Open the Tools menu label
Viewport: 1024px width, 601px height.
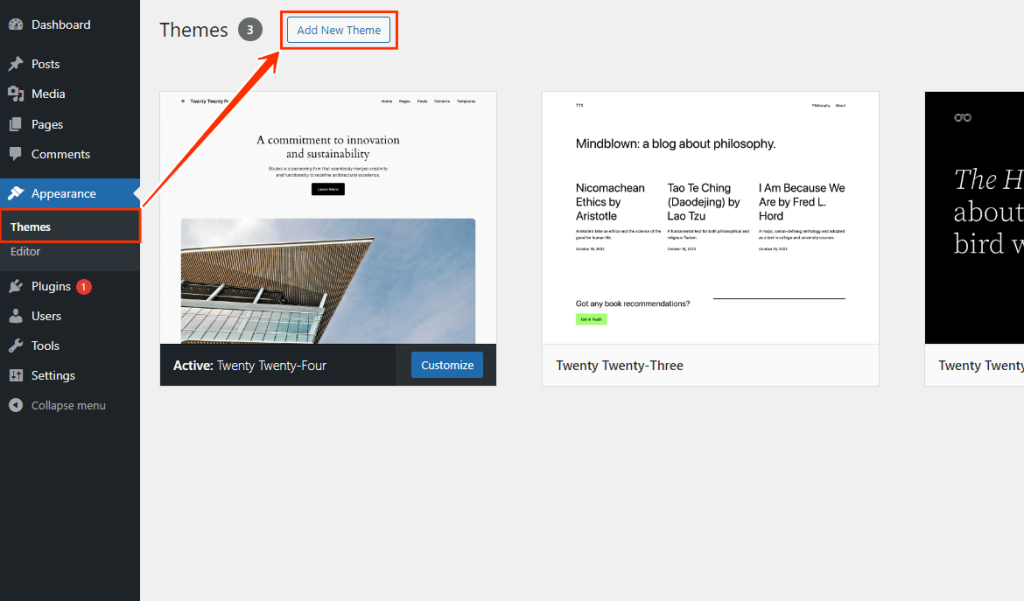45,346
